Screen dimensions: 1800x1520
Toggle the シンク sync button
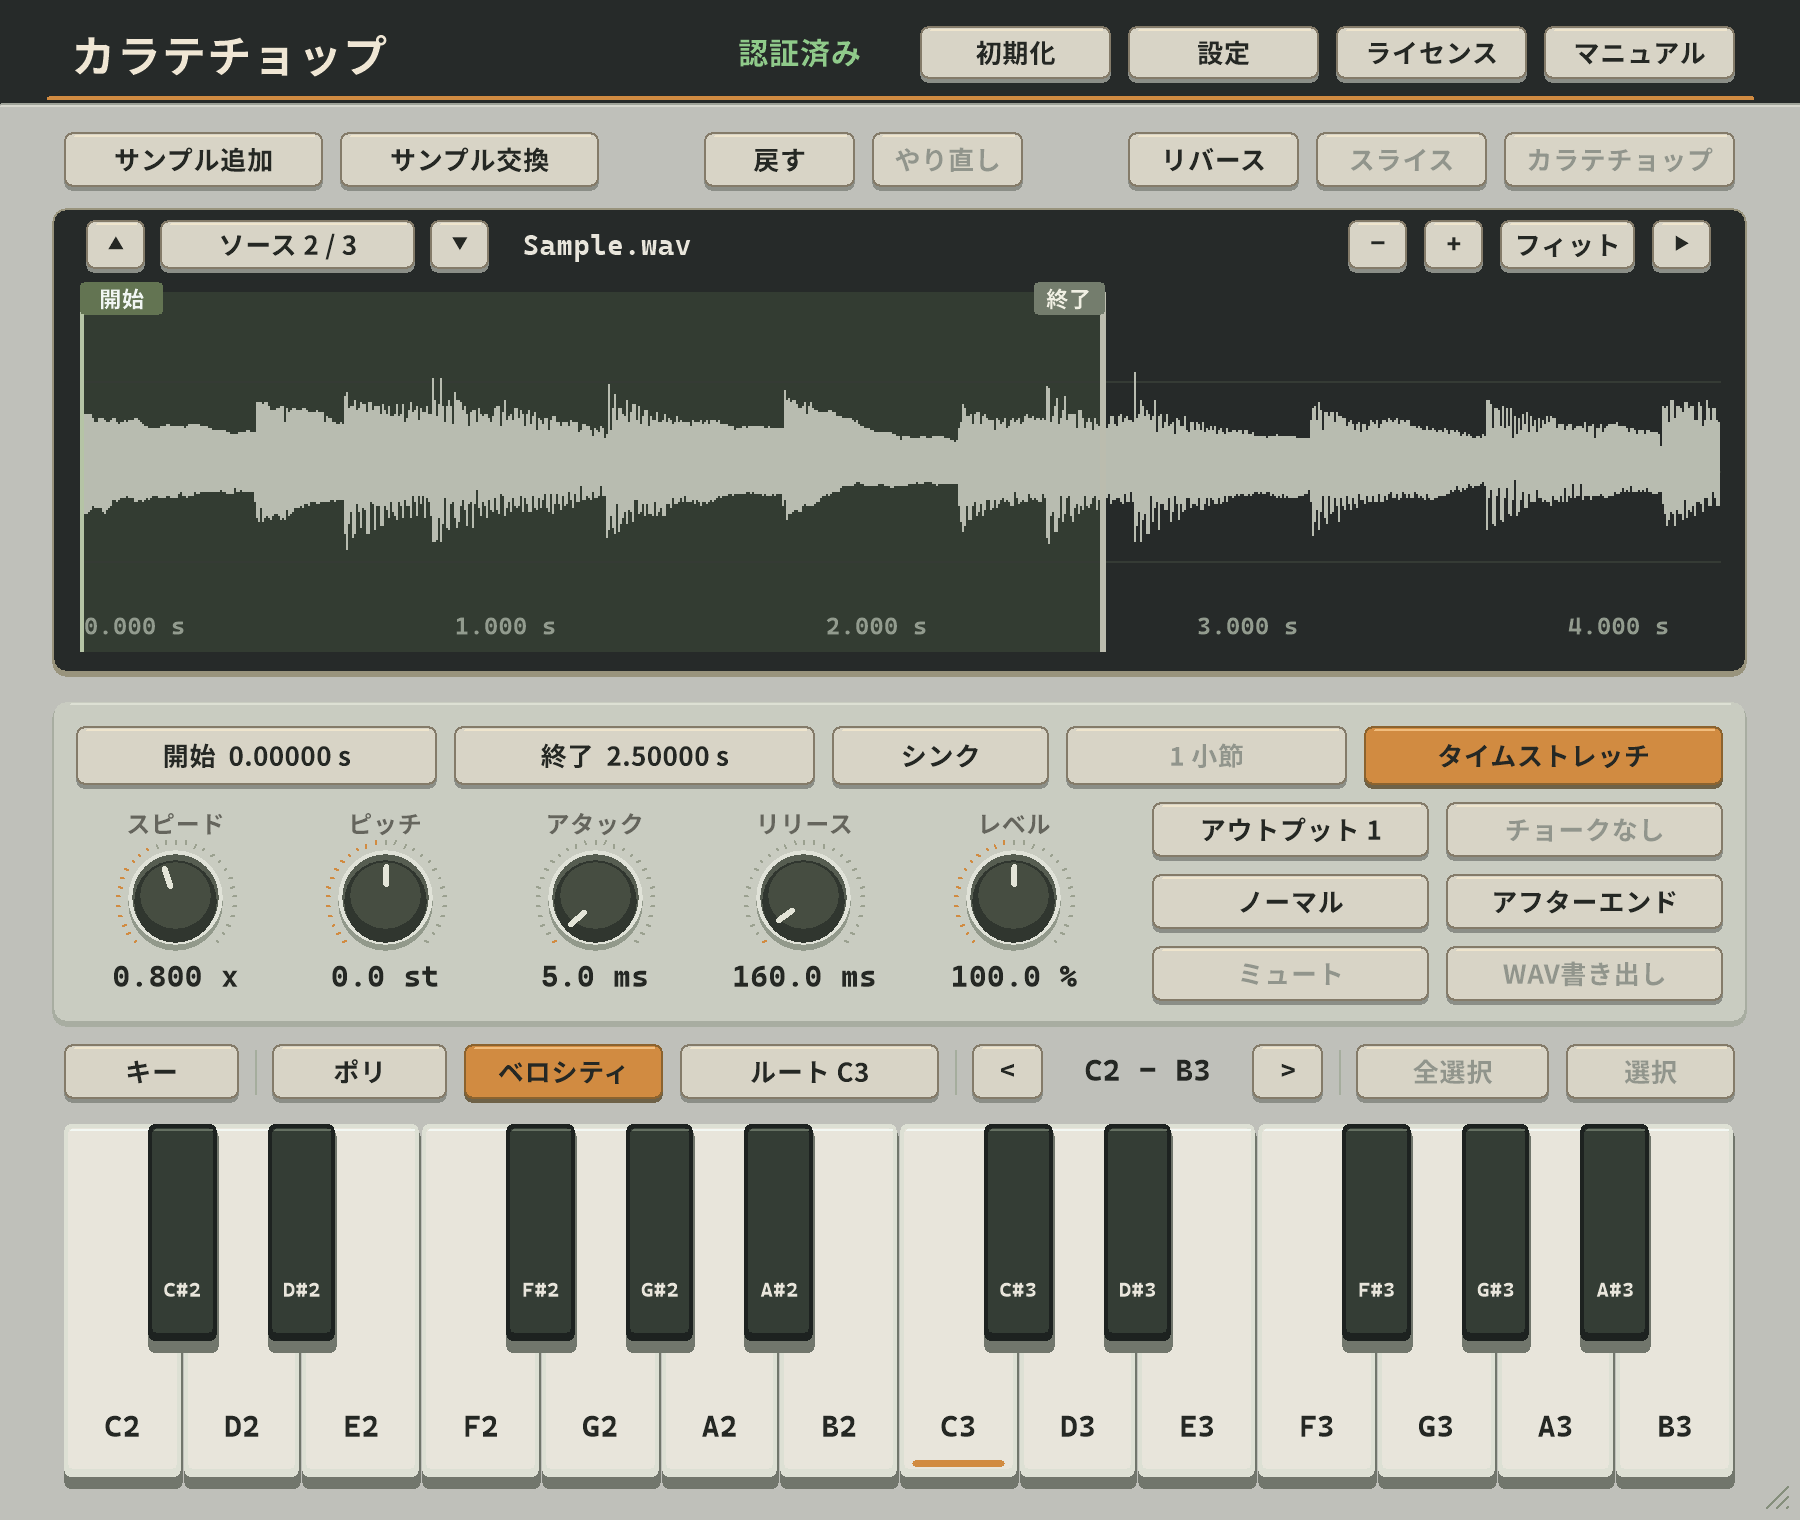(940, 756)
